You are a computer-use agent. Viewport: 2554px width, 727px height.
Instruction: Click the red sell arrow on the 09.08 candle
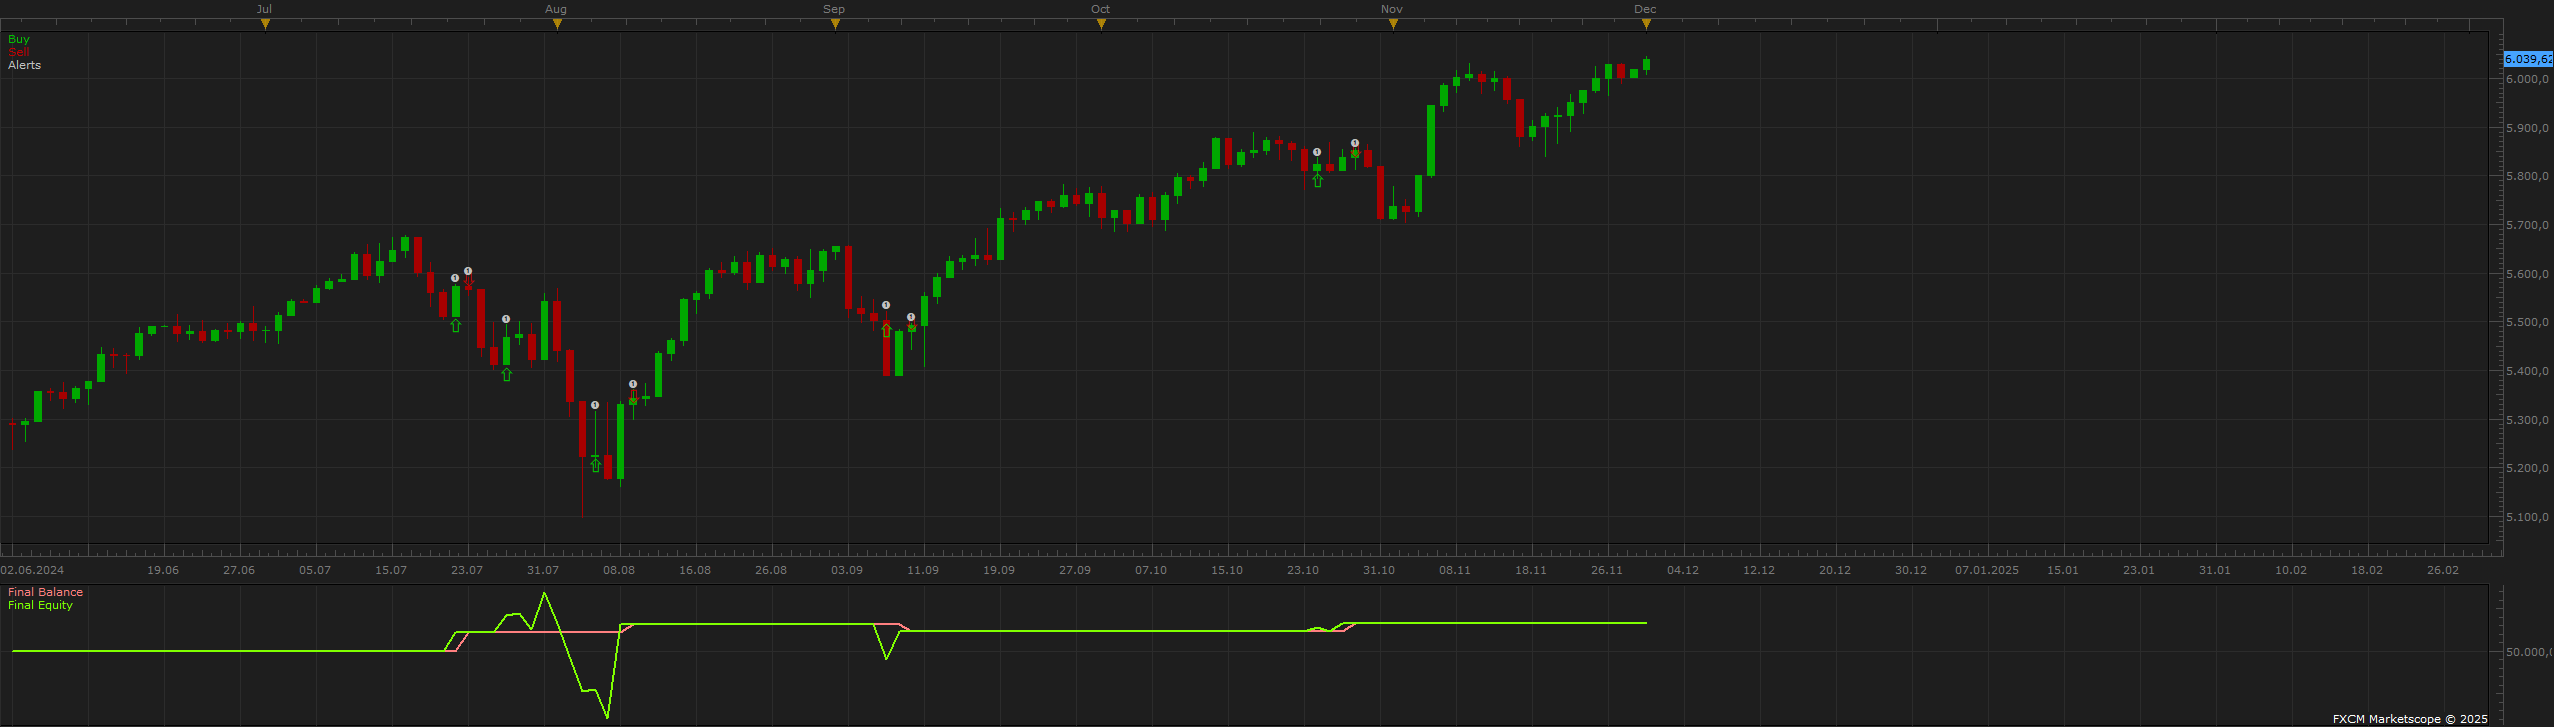[633, 396]
